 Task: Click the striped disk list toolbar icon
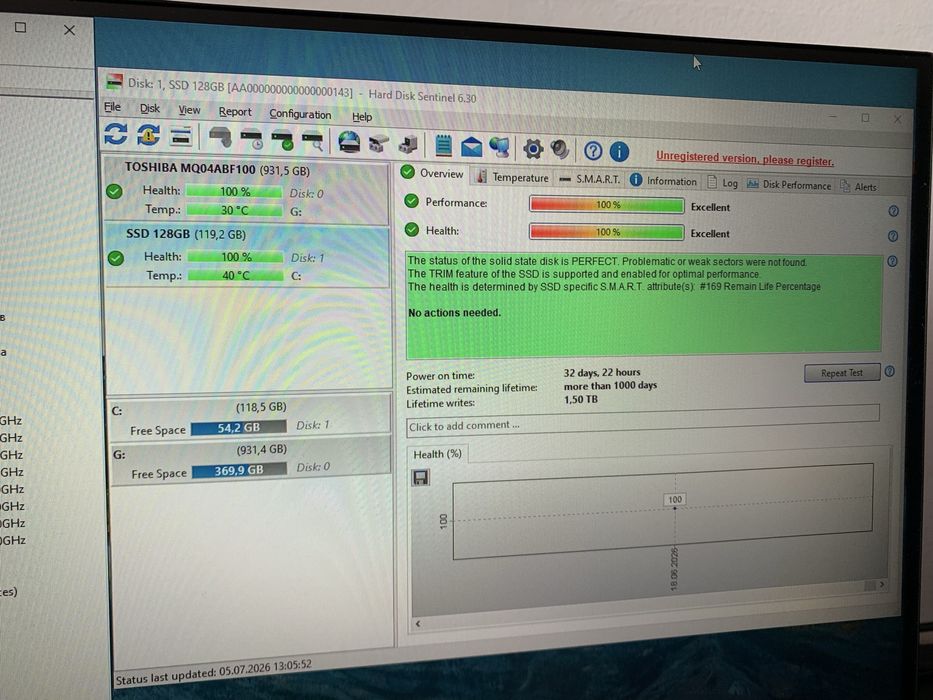click(x=181, y=136)
